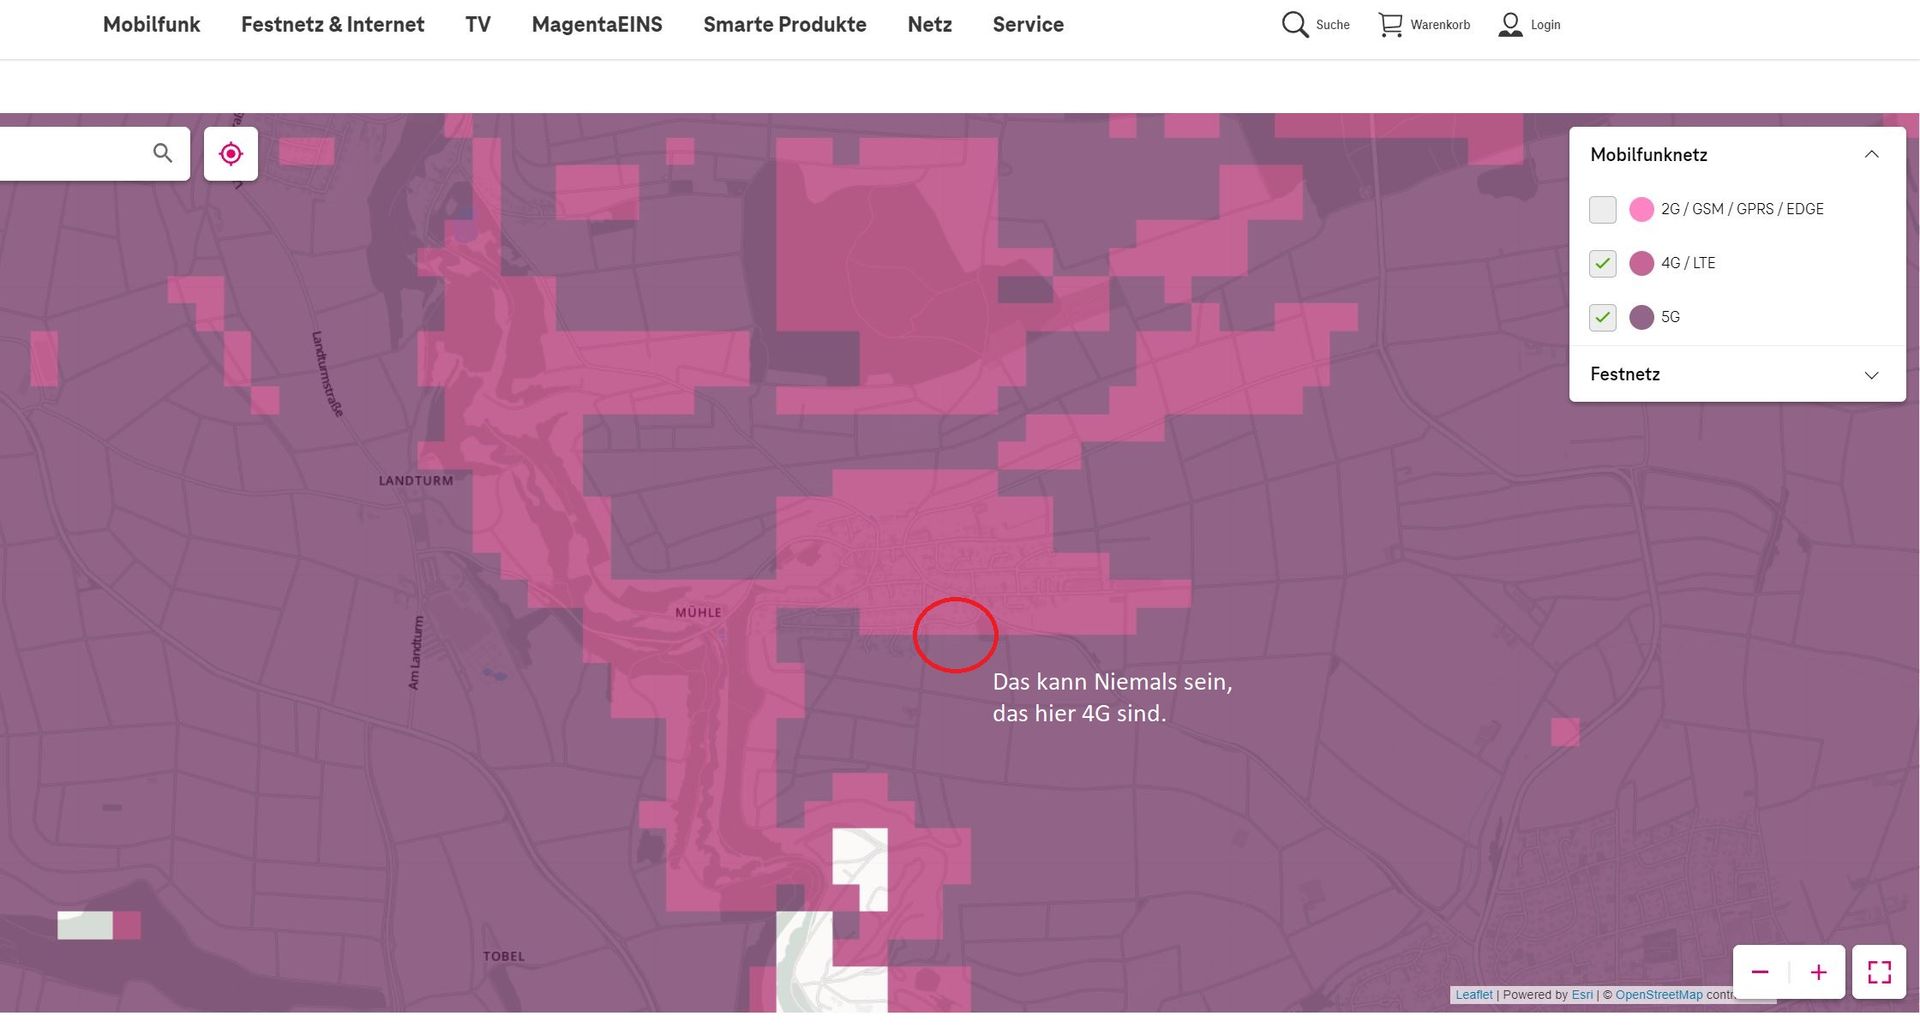Open the Smarte Produkte menu

pos(785,24)
